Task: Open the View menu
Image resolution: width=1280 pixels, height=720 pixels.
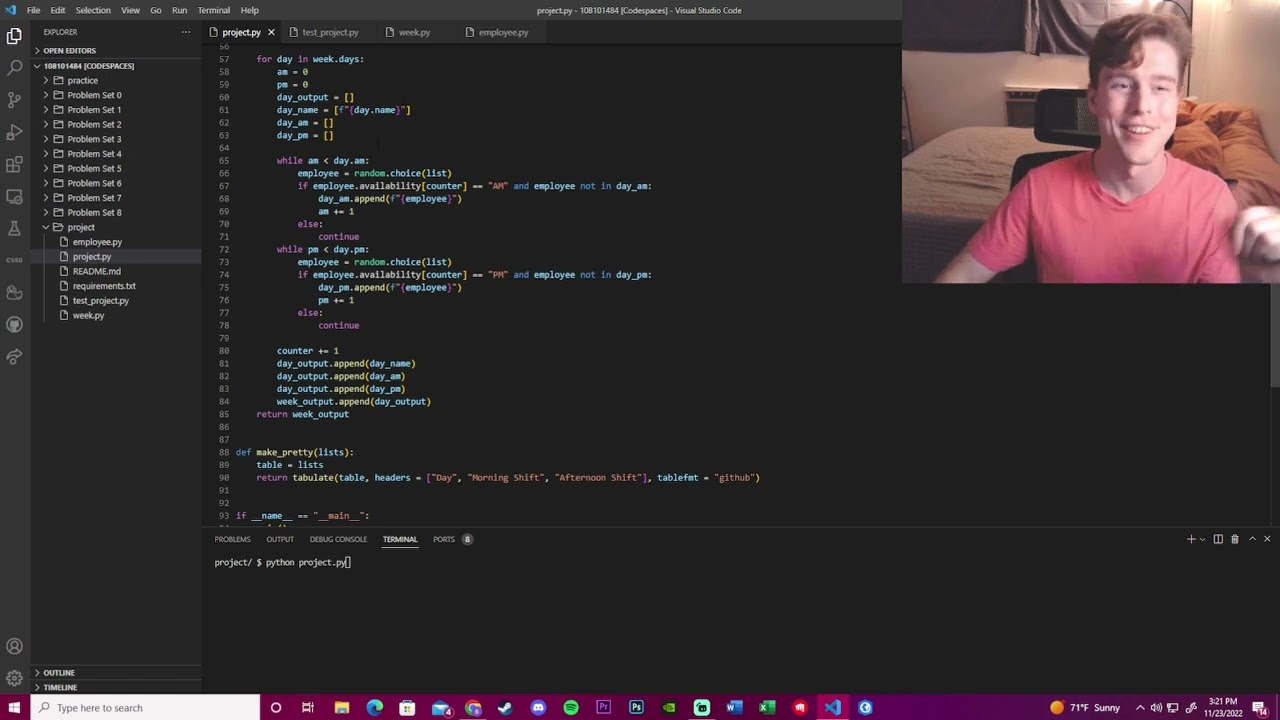Action: (x=130, y=10)
